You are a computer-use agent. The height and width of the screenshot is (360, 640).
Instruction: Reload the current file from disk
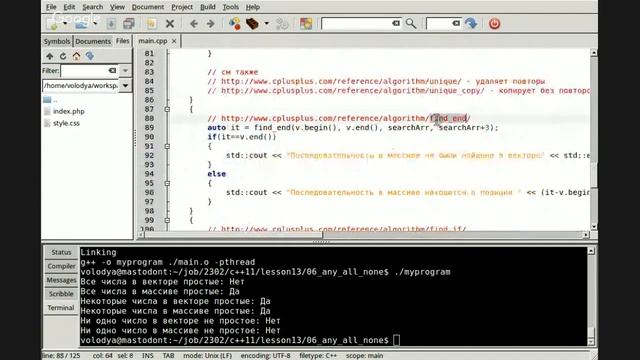tap(151, 24)
